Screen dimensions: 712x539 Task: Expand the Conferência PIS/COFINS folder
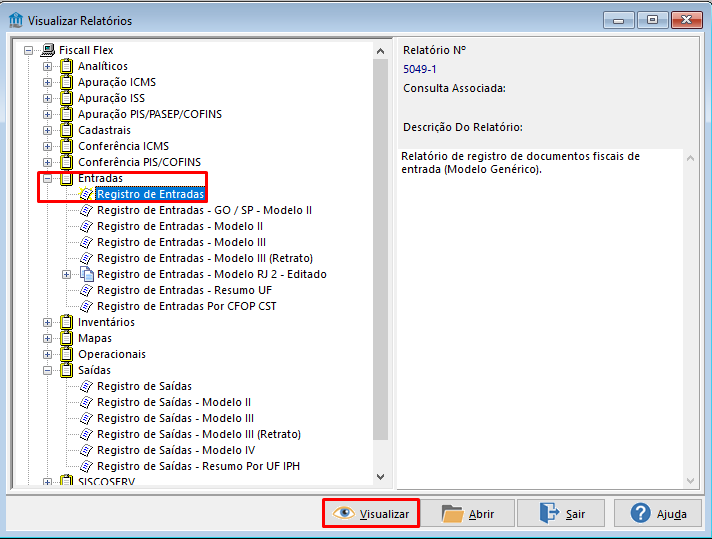(47, 163)
